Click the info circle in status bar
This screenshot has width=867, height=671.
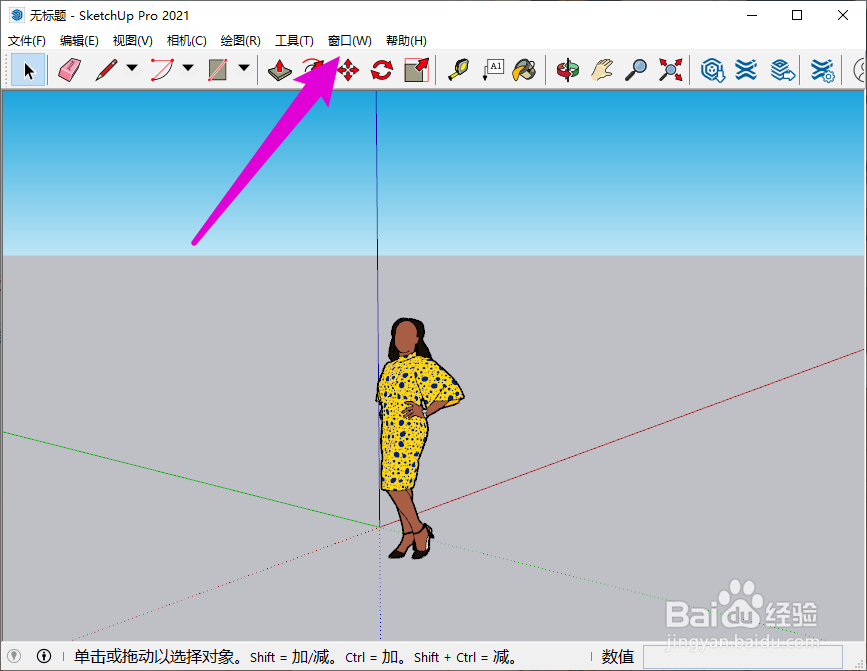[x=44, y=657]
